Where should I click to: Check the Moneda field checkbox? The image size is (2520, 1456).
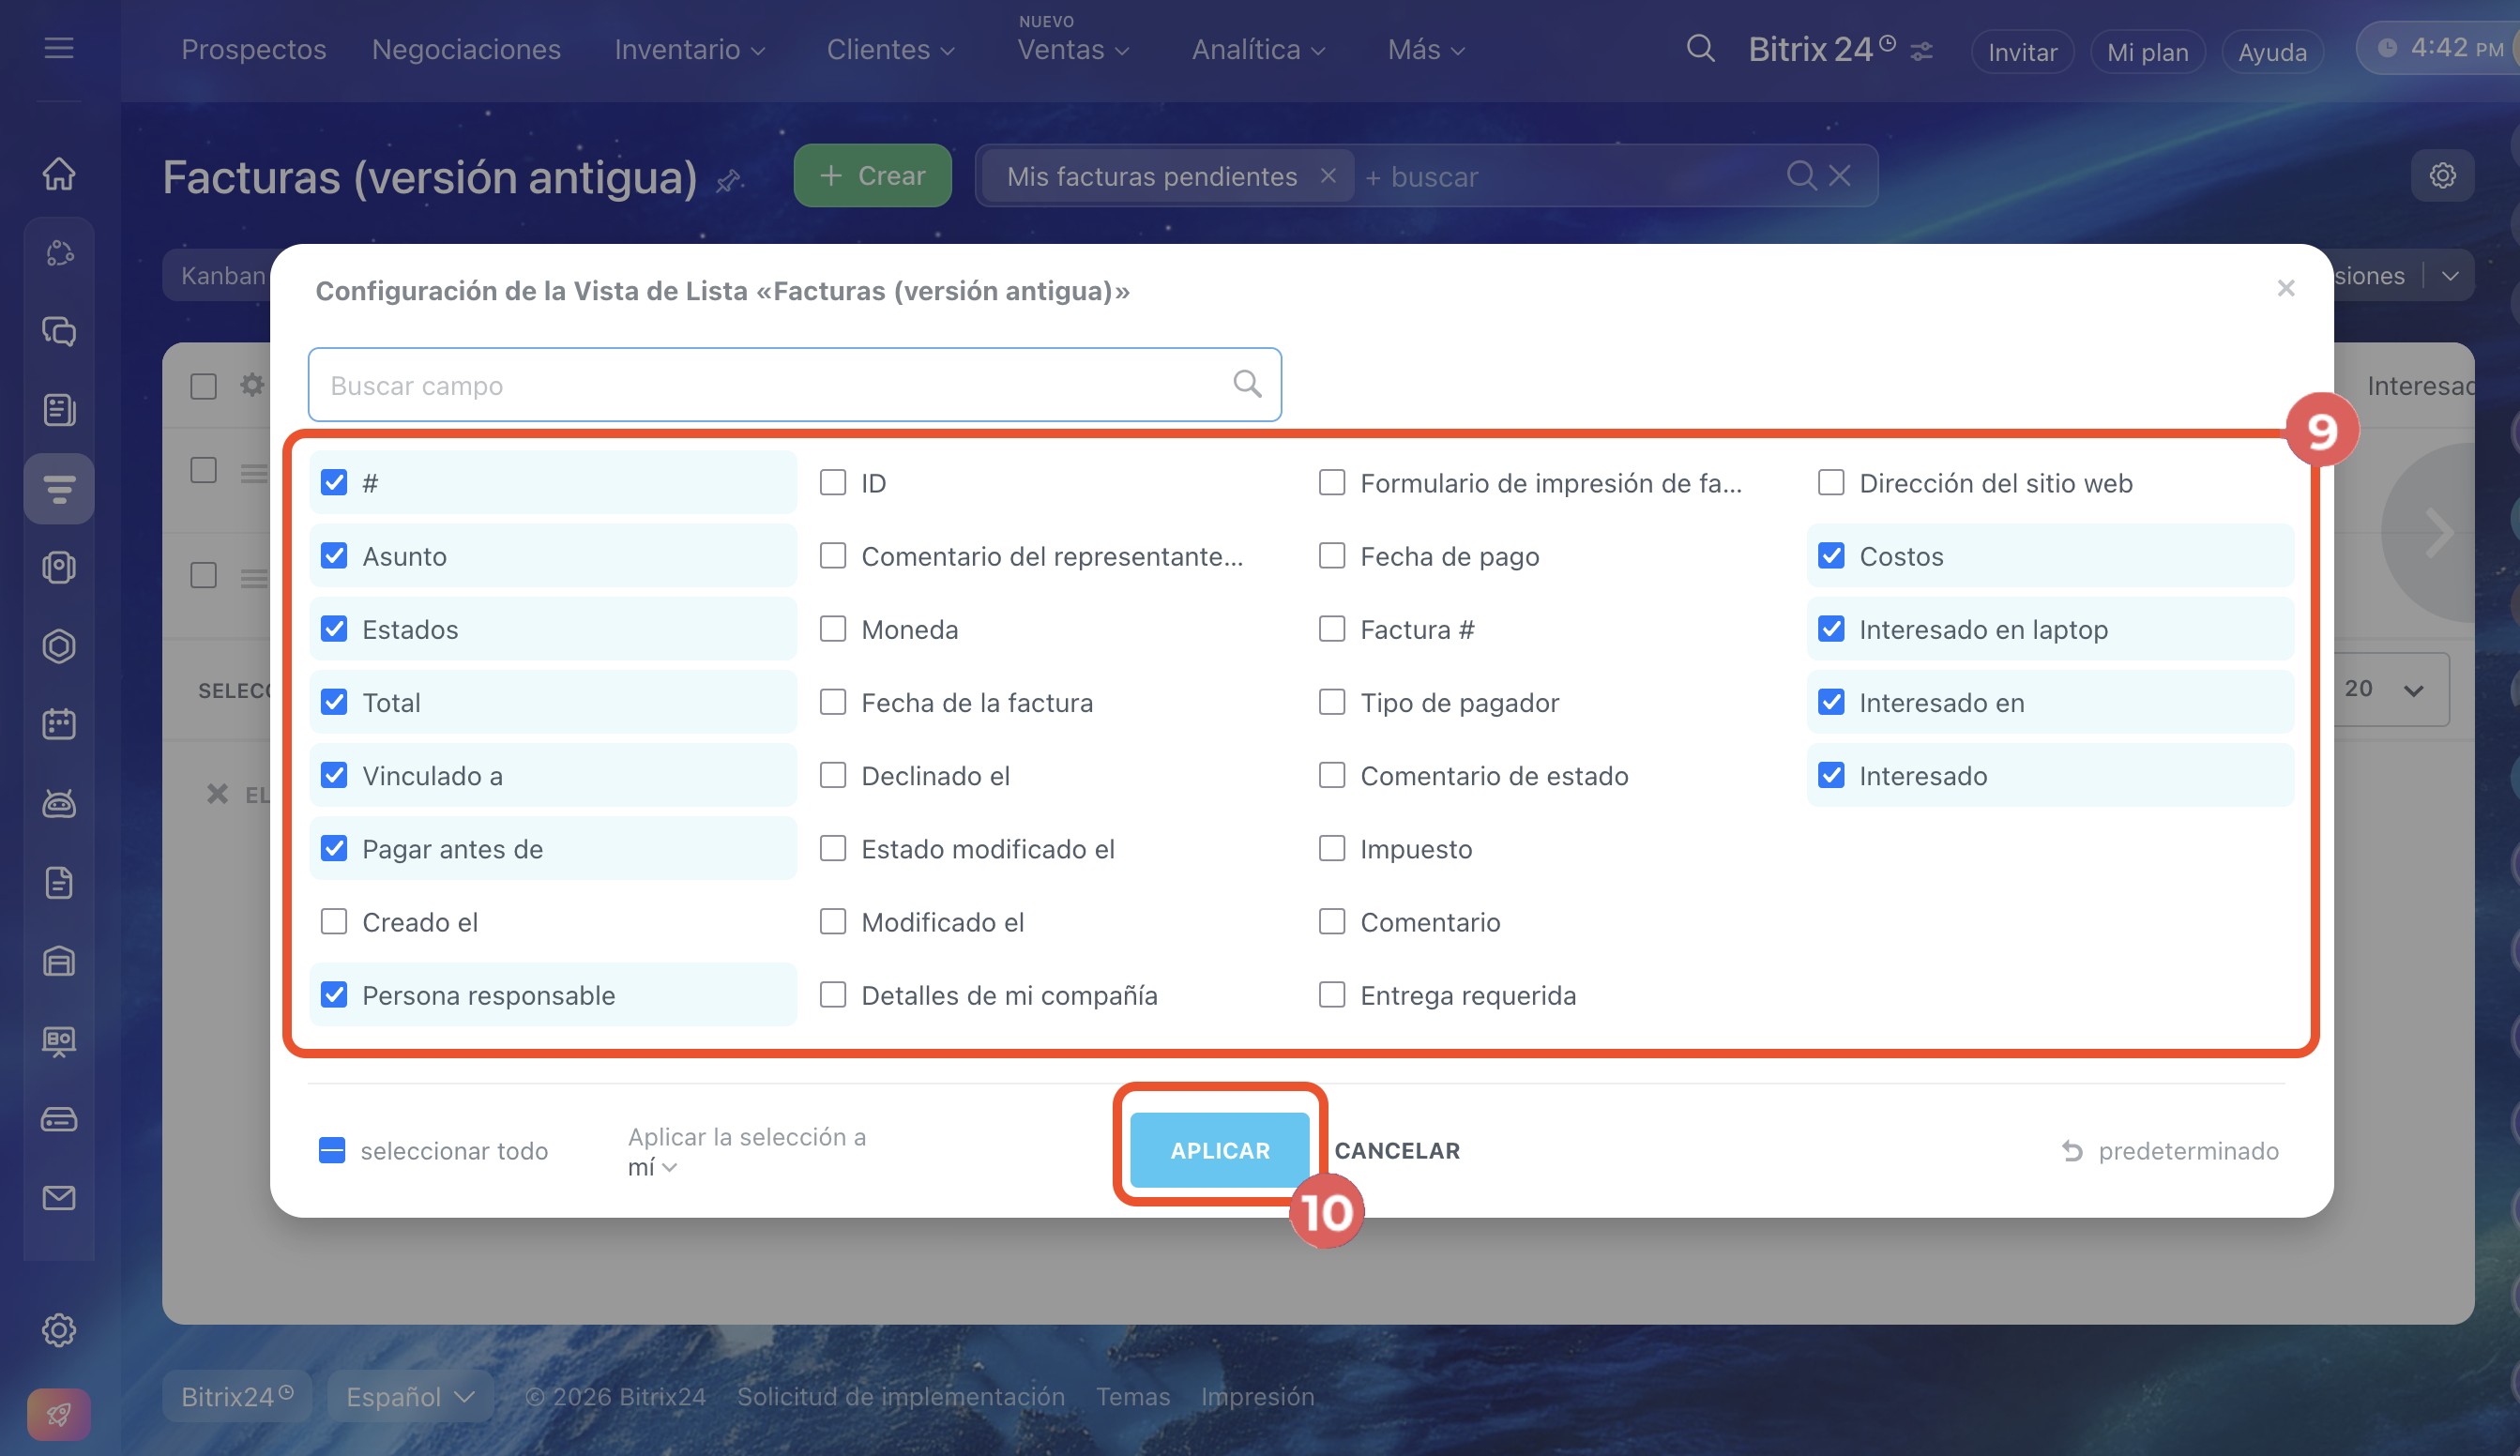[833, 629]
